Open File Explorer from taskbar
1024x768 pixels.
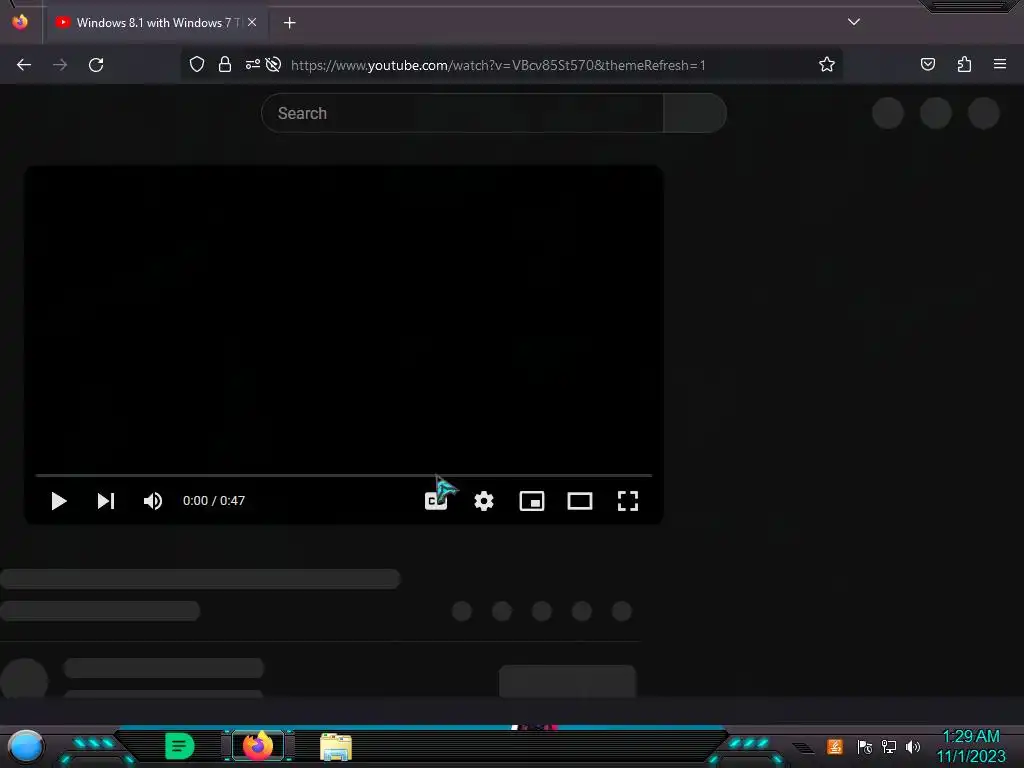(x=336, y=747)
